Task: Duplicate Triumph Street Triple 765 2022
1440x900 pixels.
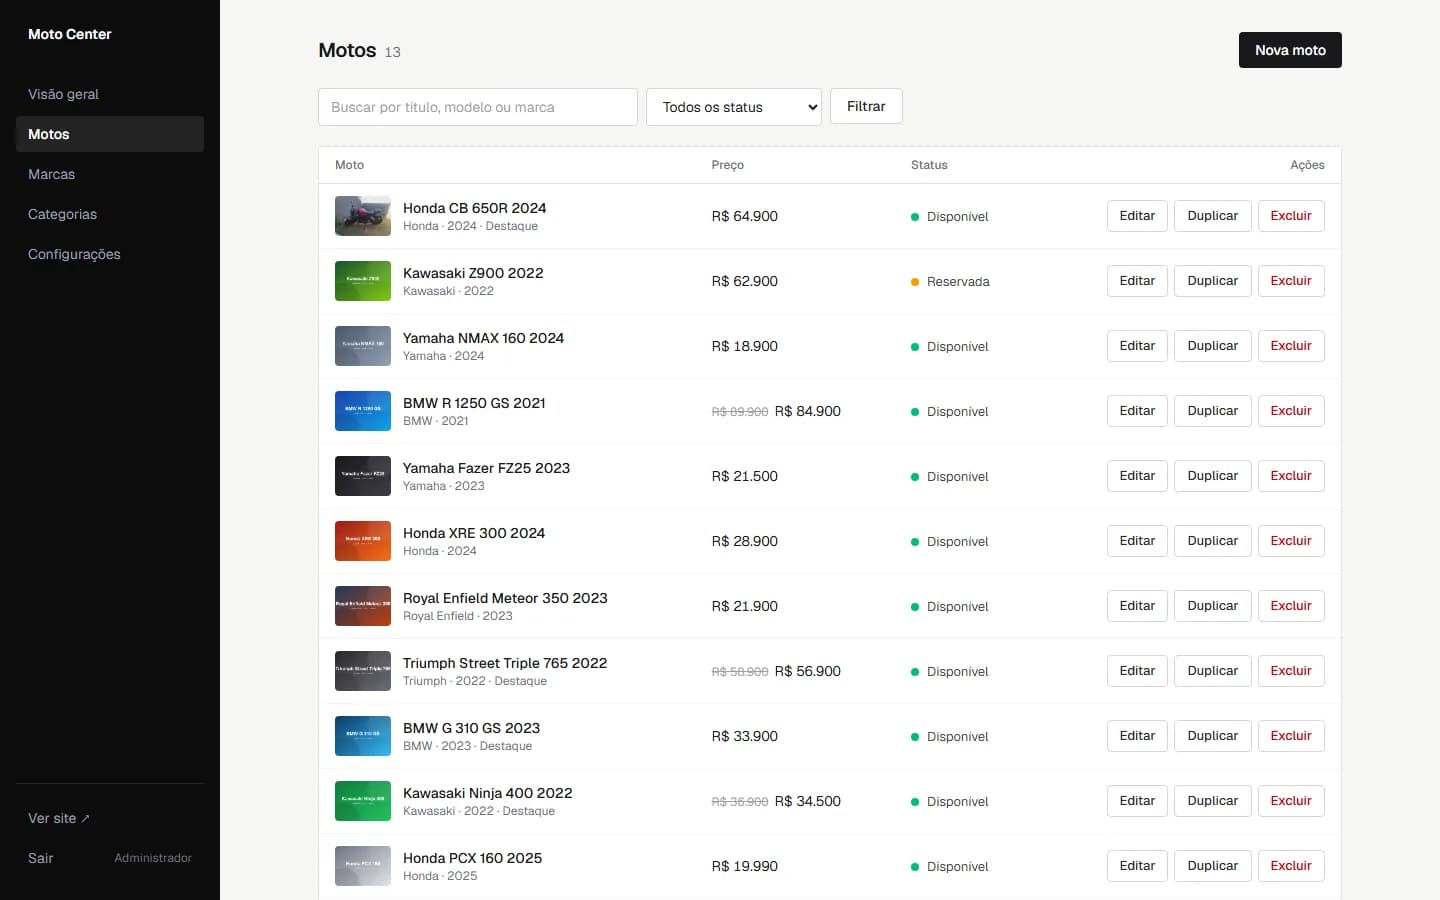Action: 1212,671
